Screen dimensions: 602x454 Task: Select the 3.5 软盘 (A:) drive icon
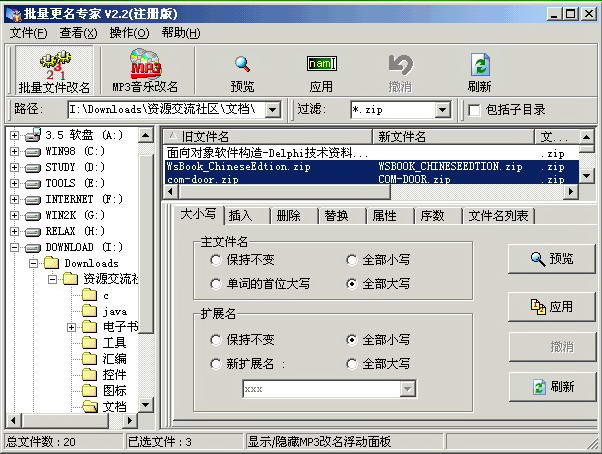click(x=34, y=135)
